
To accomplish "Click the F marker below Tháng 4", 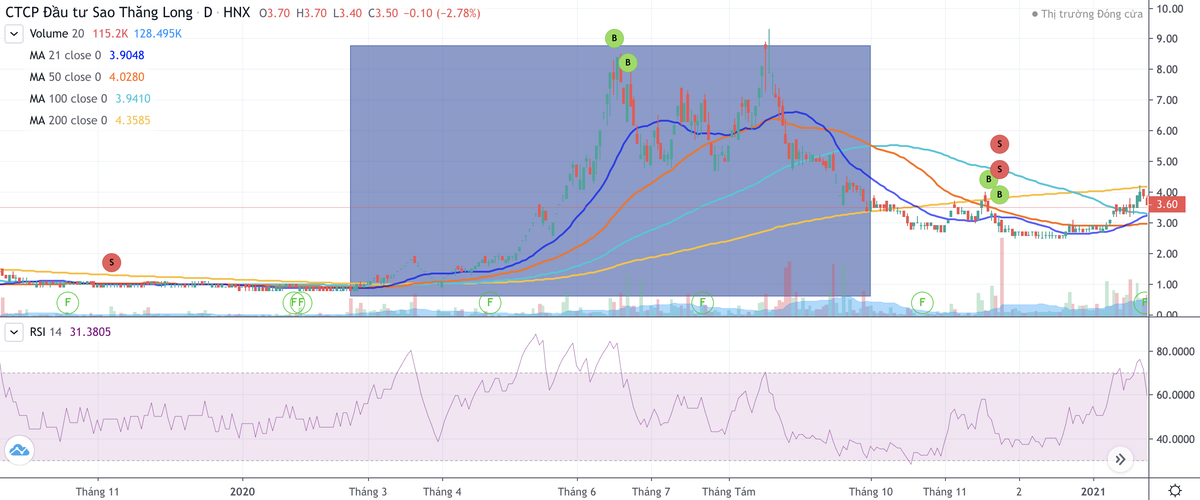I will [489, 302].
